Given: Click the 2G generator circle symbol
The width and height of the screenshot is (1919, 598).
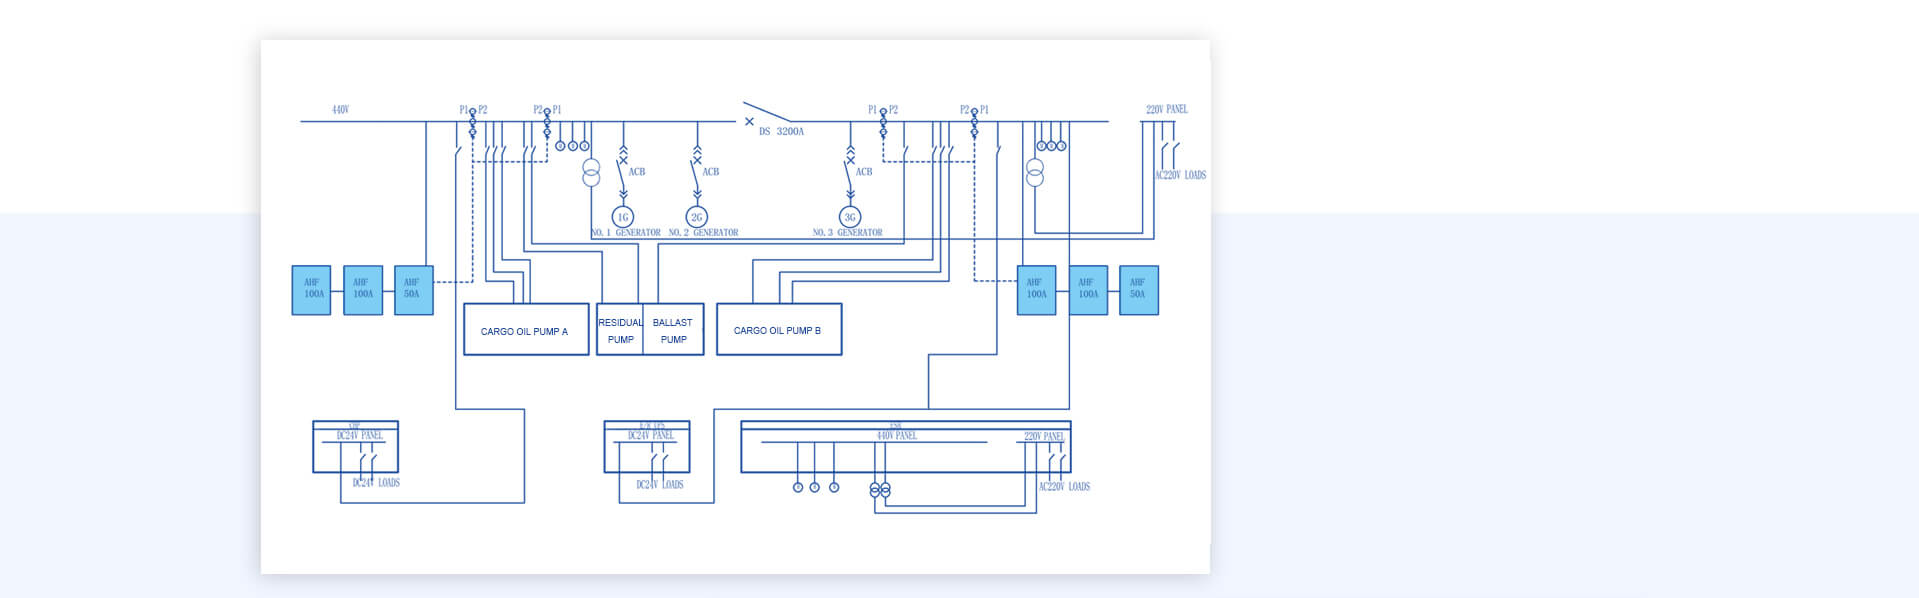Looking at the screenshot, I should (697, 217).
